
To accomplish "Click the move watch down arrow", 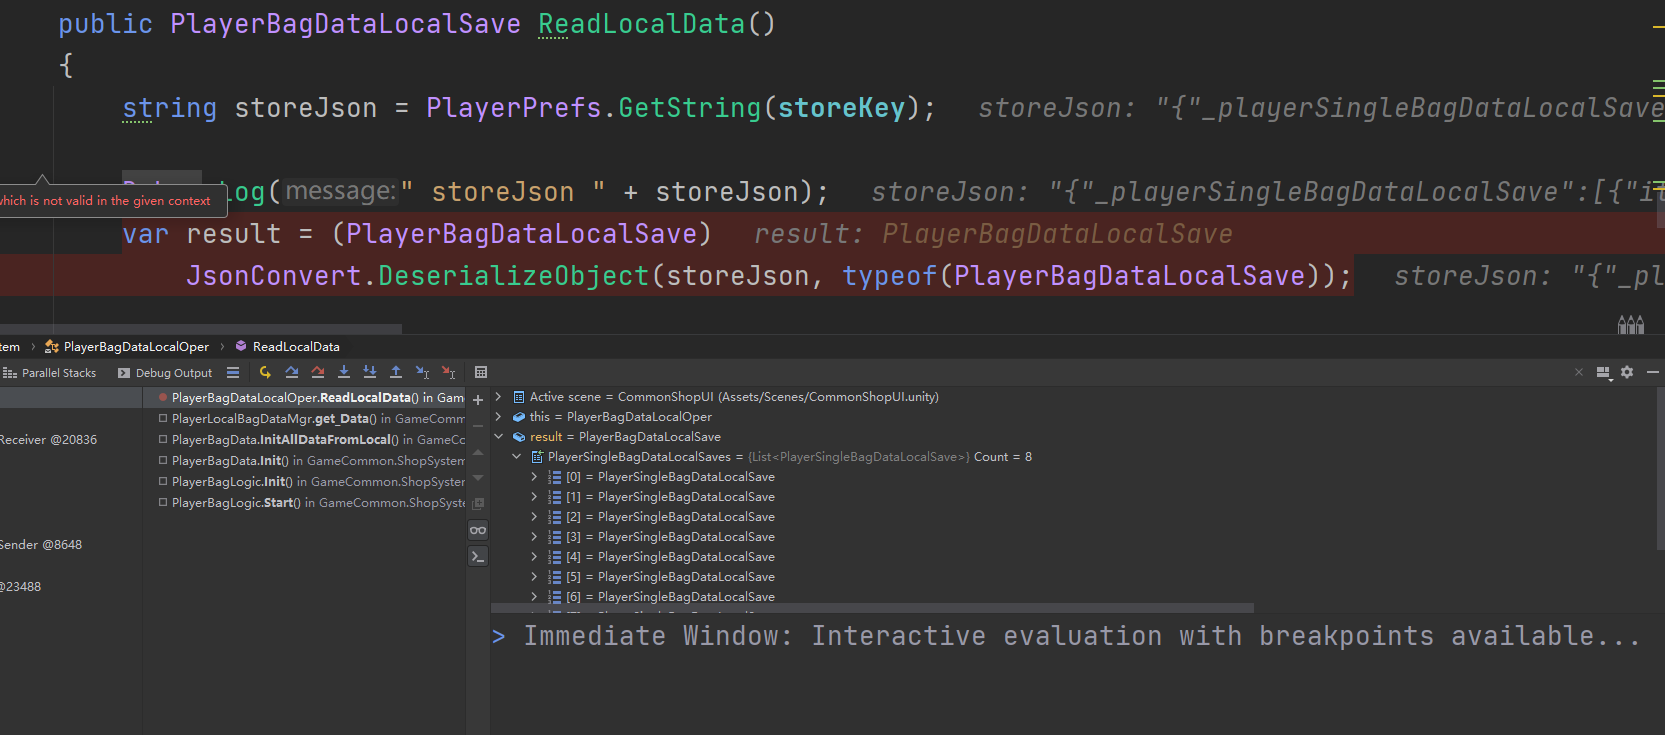I will 478,478.
